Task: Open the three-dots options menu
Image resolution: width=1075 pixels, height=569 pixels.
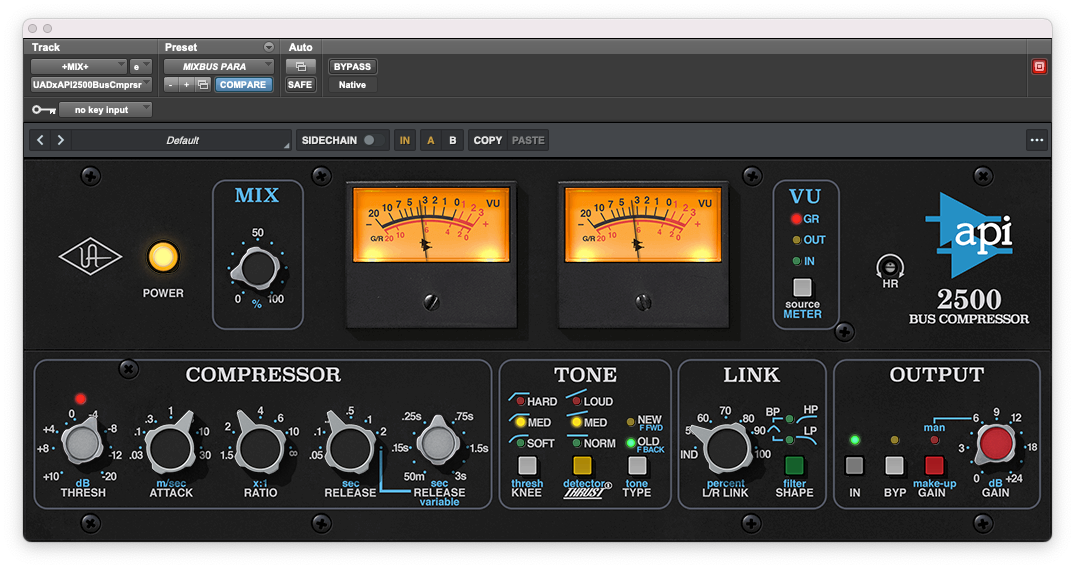Action: [x=1037, y=141]
